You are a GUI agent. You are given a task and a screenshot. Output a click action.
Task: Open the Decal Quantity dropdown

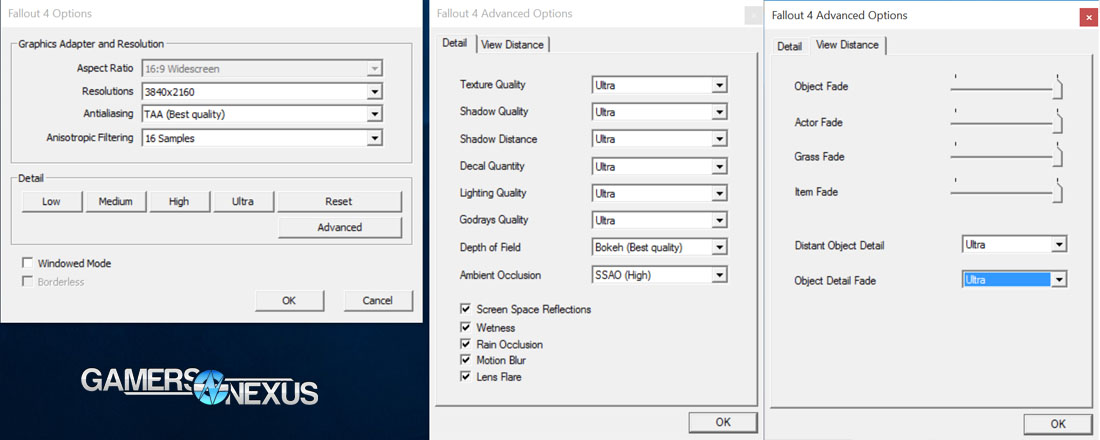tap(659, 167)
